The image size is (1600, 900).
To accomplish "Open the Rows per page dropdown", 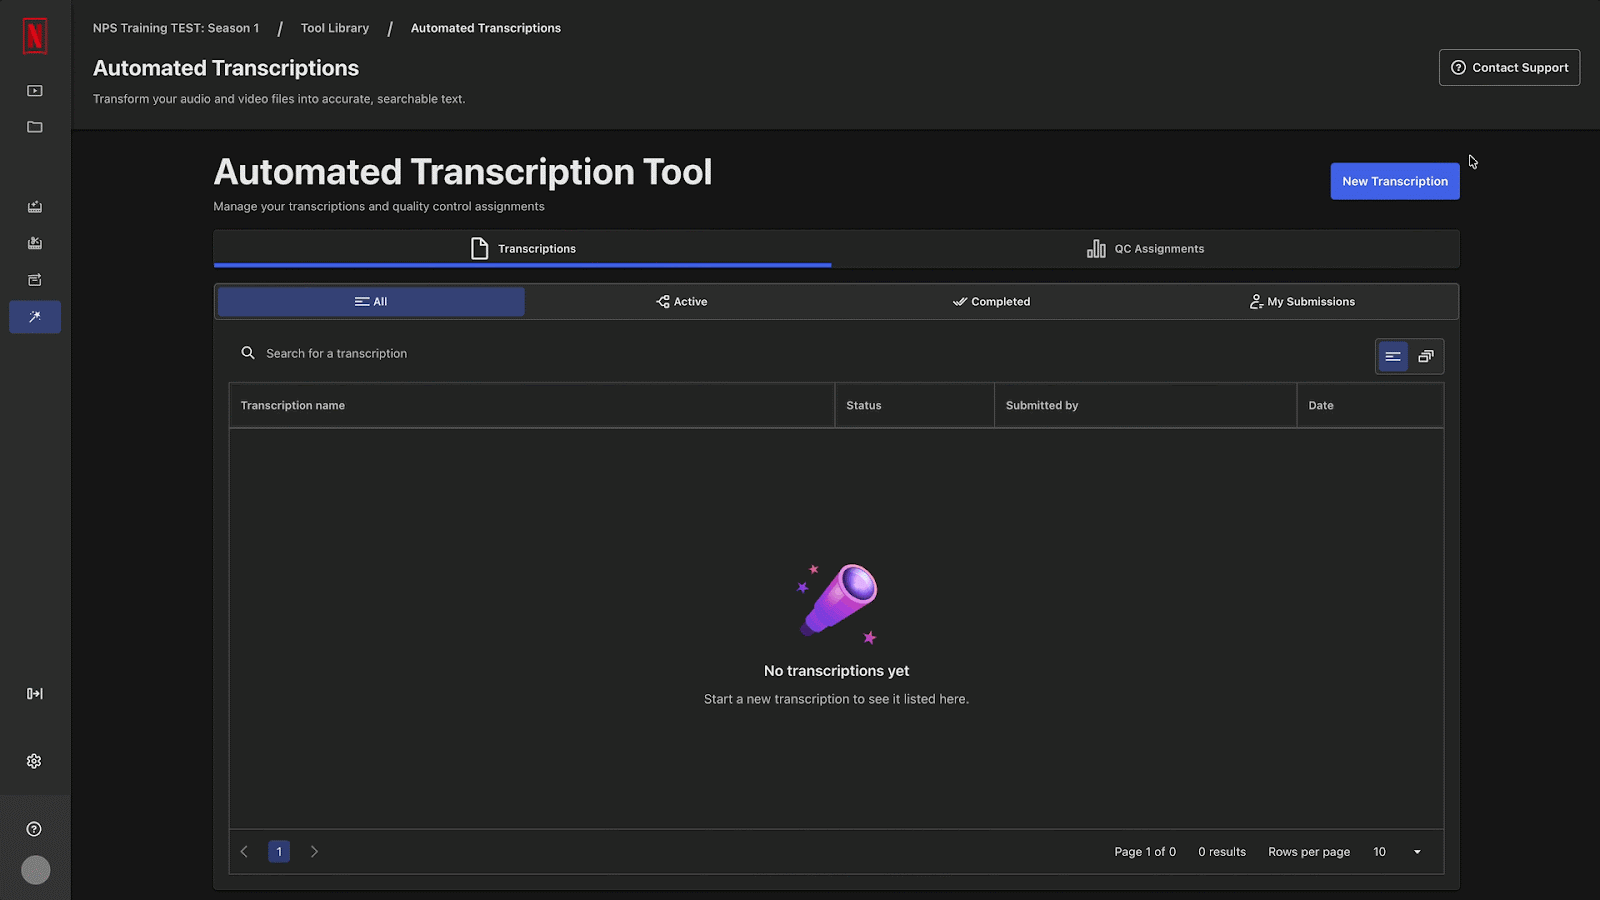I will tap(1397, 852).
